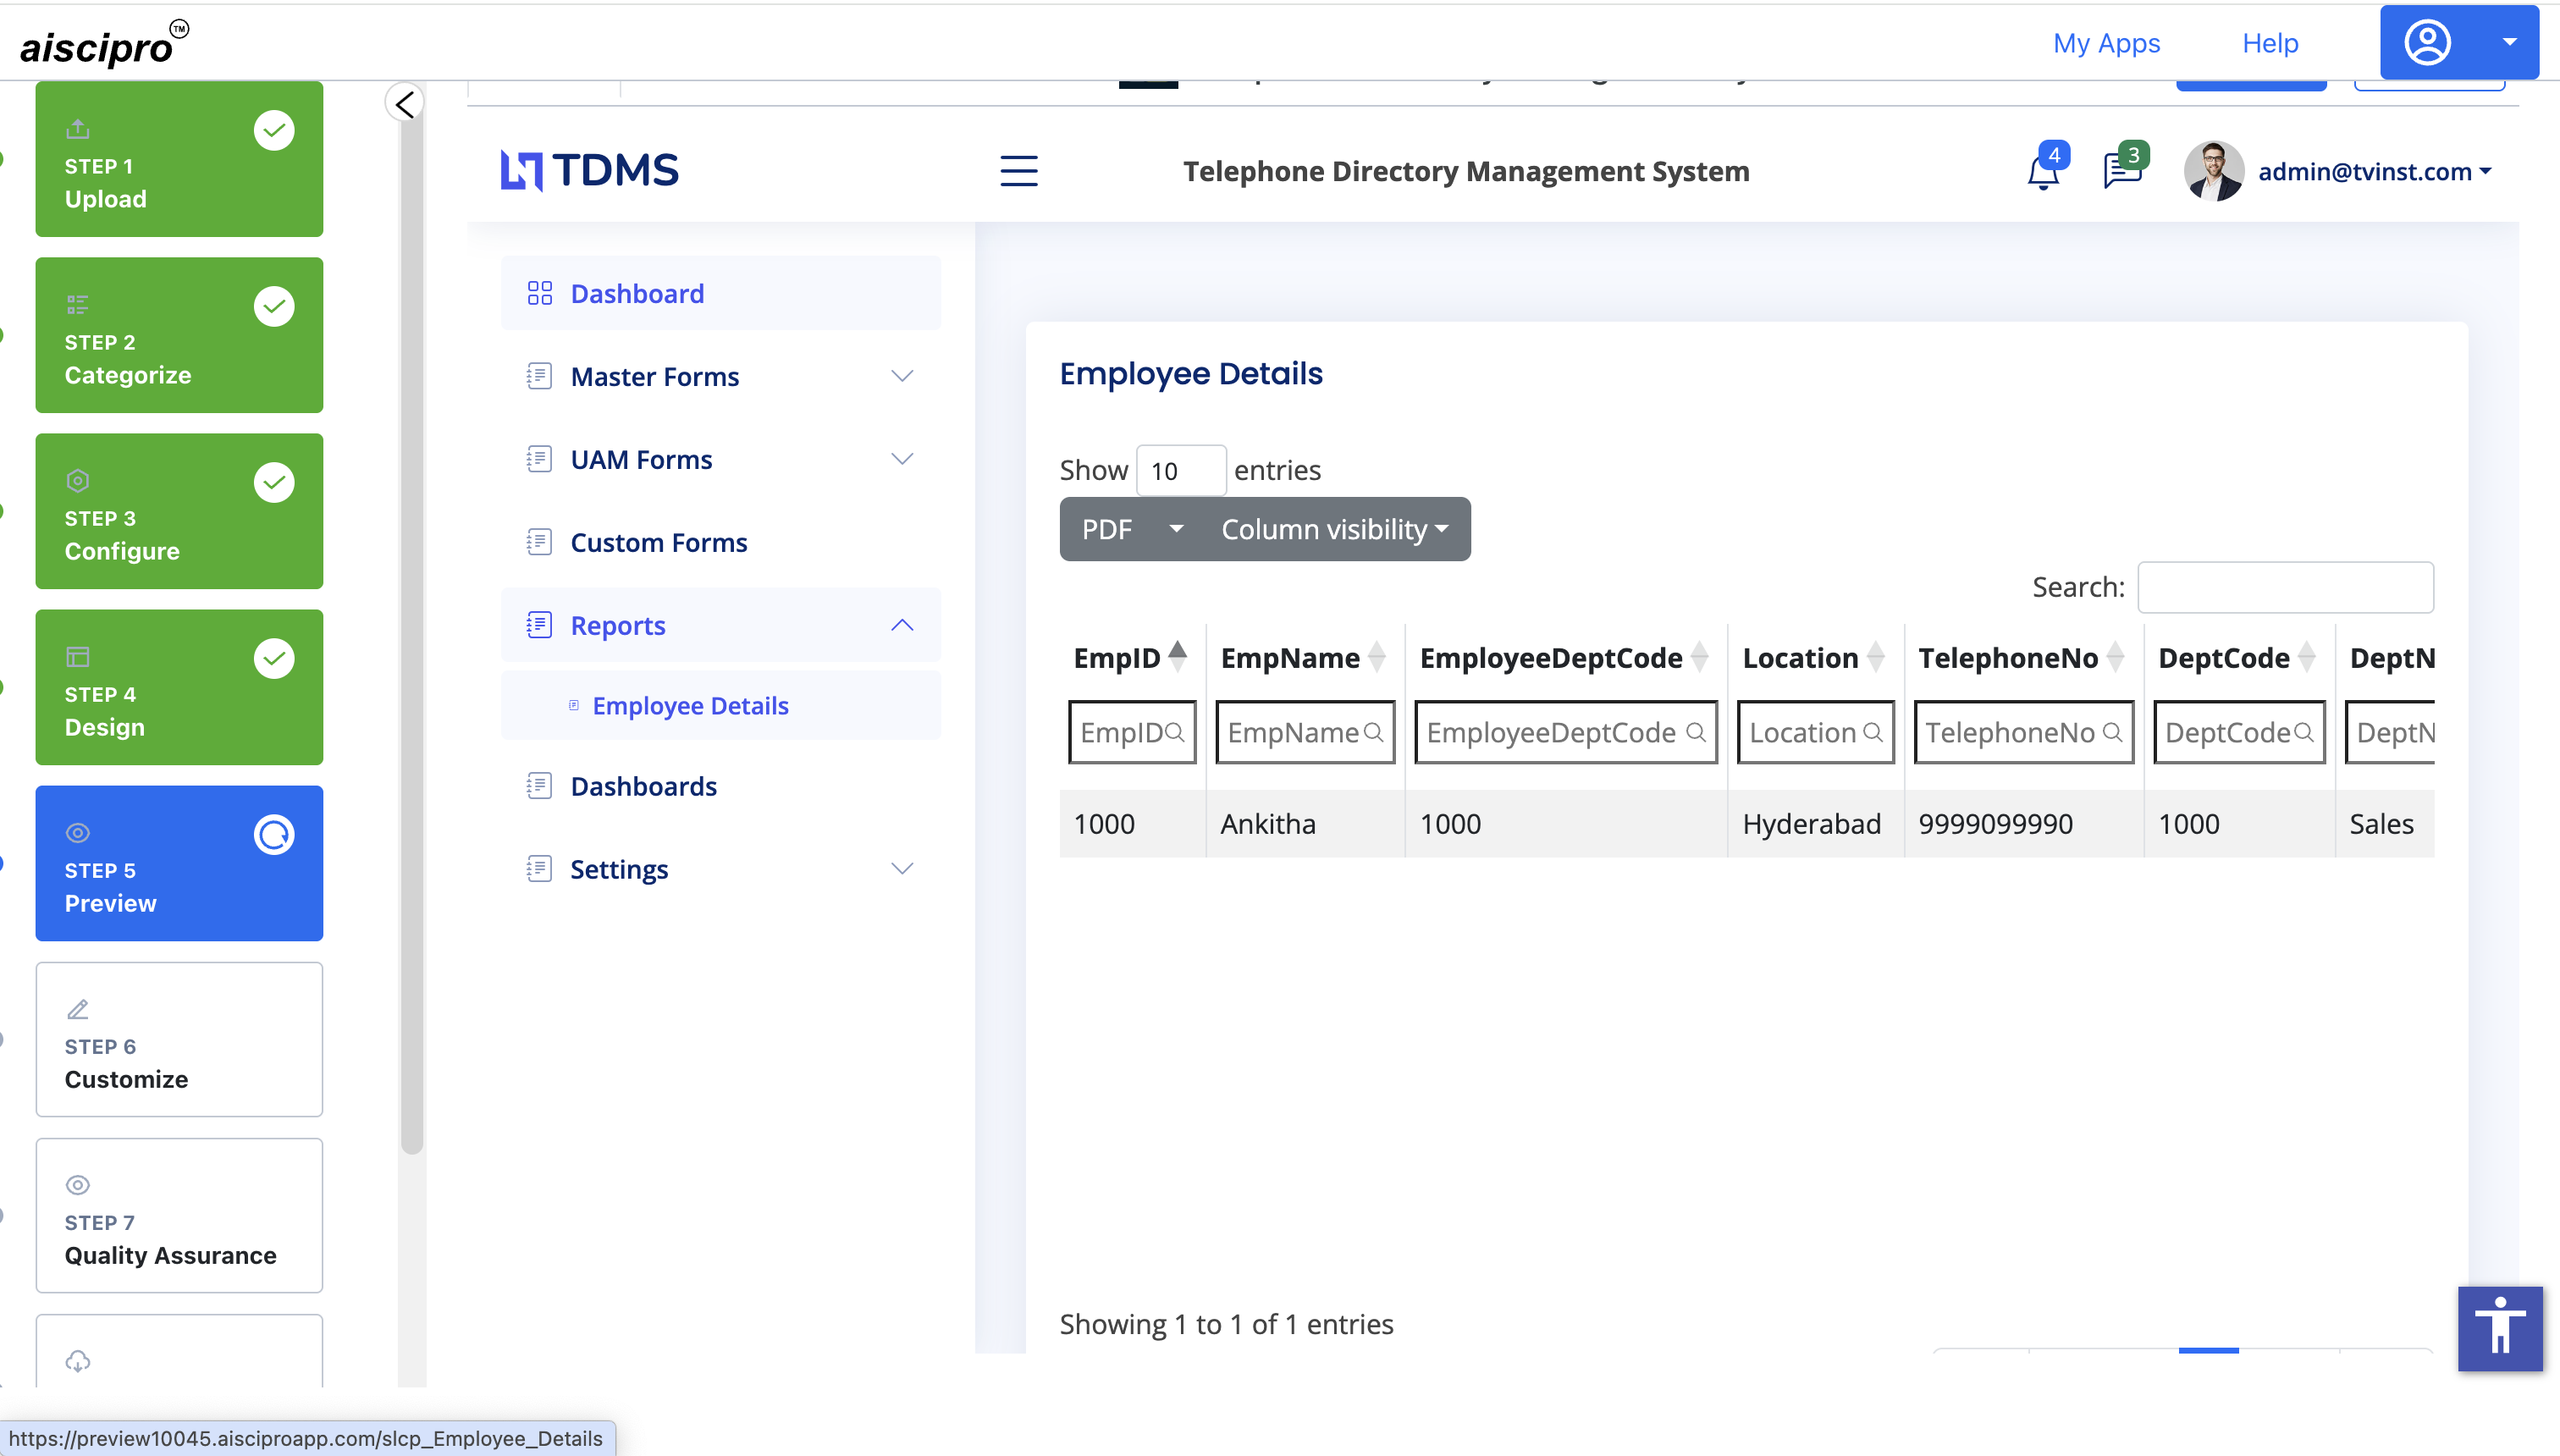Sort by Location column arrow
2560x1456 pixels.
coord(1876,657)
